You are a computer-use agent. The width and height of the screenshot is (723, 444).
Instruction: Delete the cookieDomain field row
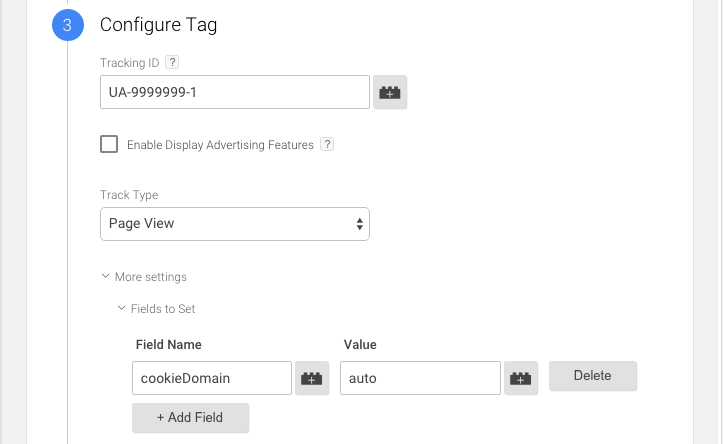(592, 376)
